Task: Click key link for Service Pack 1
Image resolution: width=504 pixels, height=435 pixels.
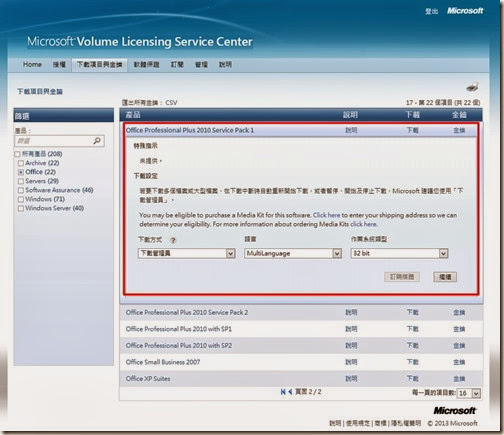Action: point(459,130)
